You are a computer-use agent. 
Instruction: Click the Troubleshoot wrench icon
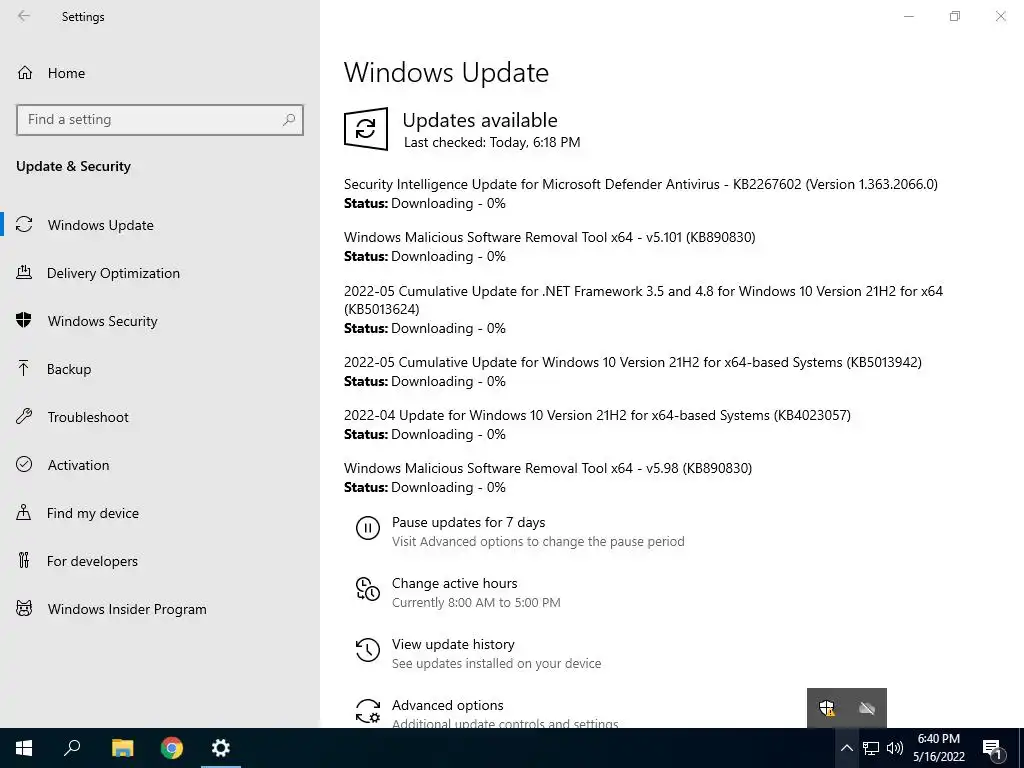[24, 417]
